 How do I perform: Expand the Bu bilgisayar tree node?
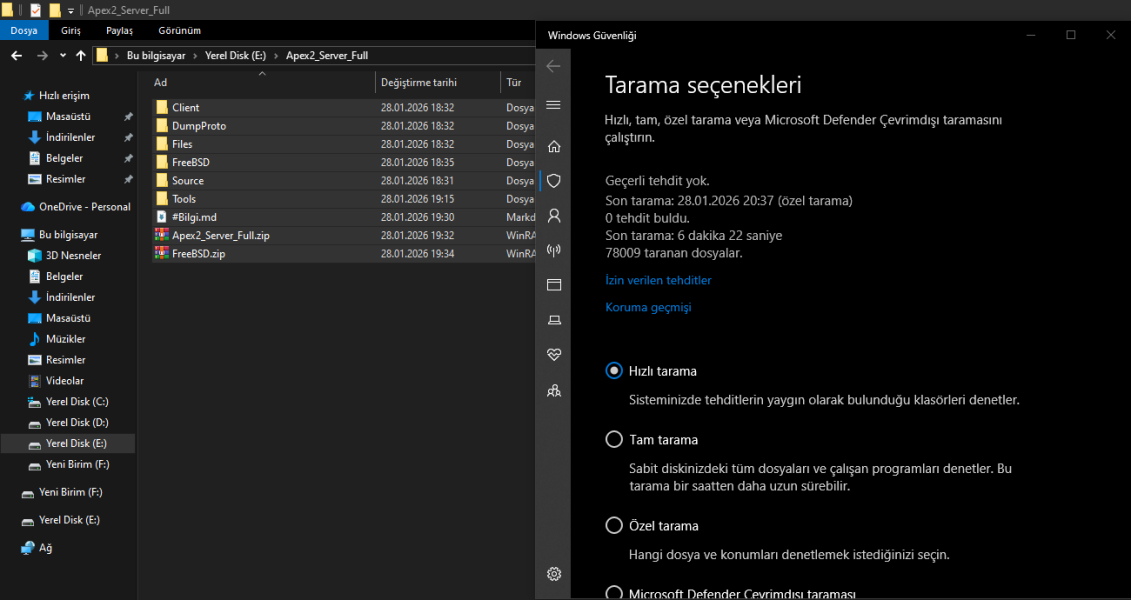(11, 235)
